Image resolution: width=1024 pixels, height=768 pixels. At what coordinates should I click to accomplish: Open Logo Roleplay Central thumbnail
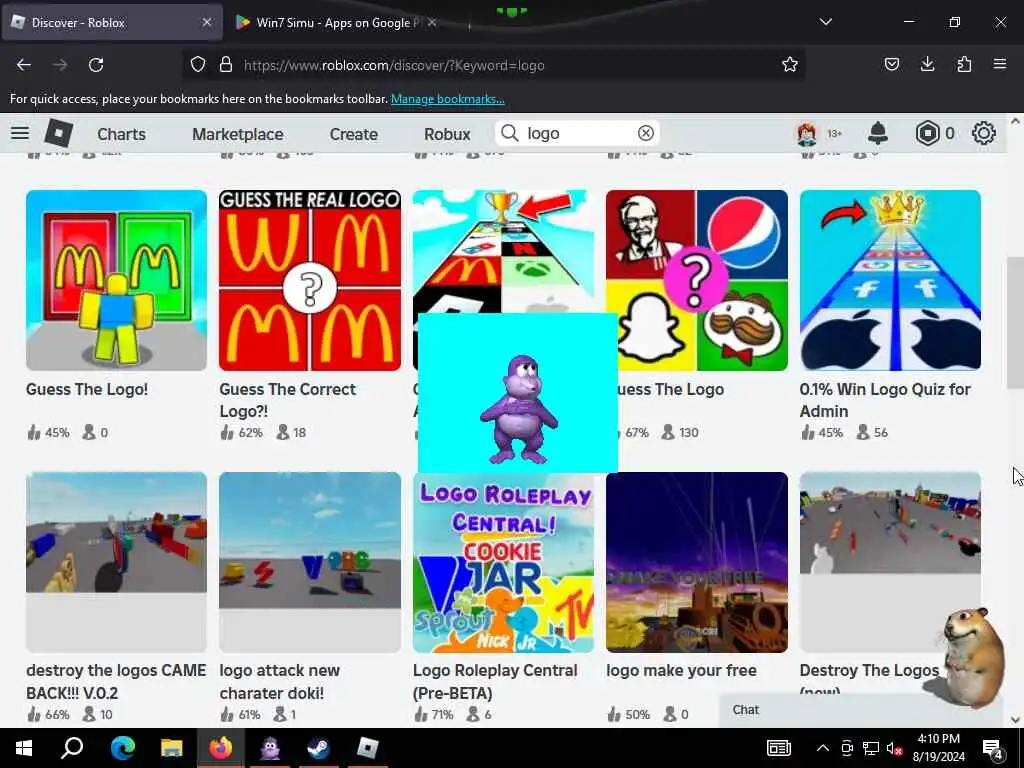[x=504, y=562]
